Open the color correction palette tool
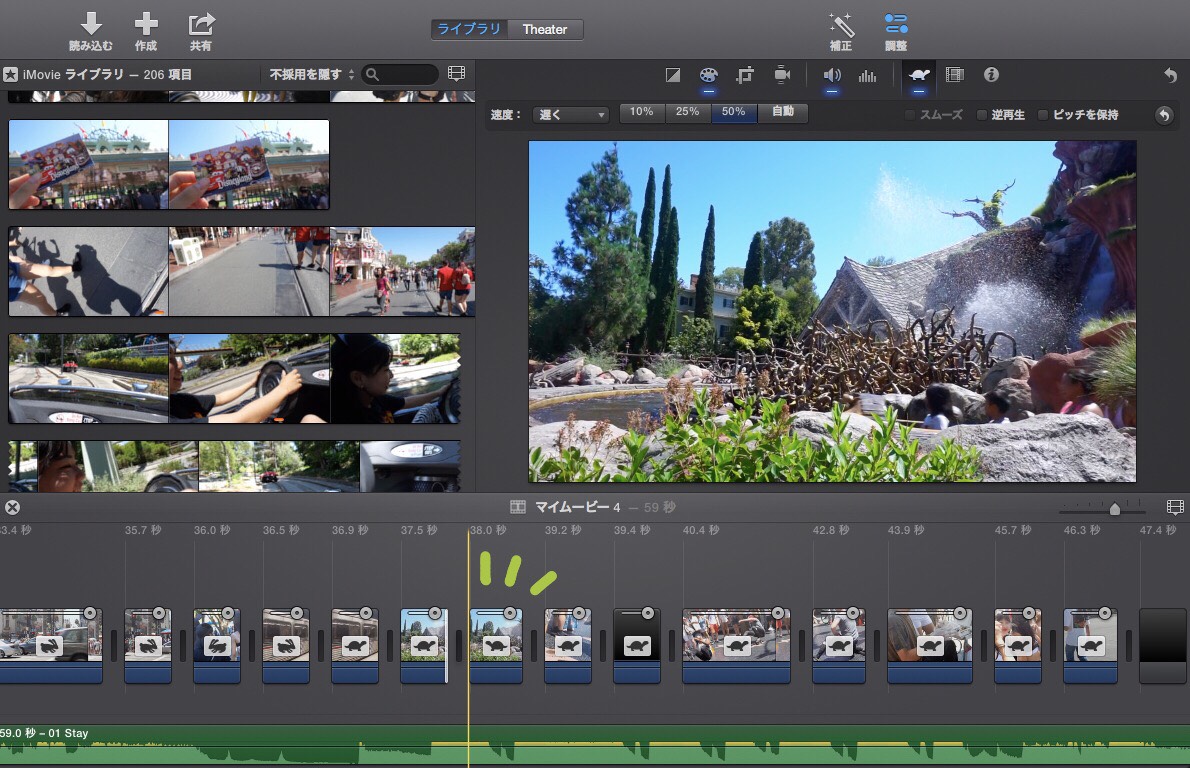This screenshot has height=768, width=1190. 708,75
